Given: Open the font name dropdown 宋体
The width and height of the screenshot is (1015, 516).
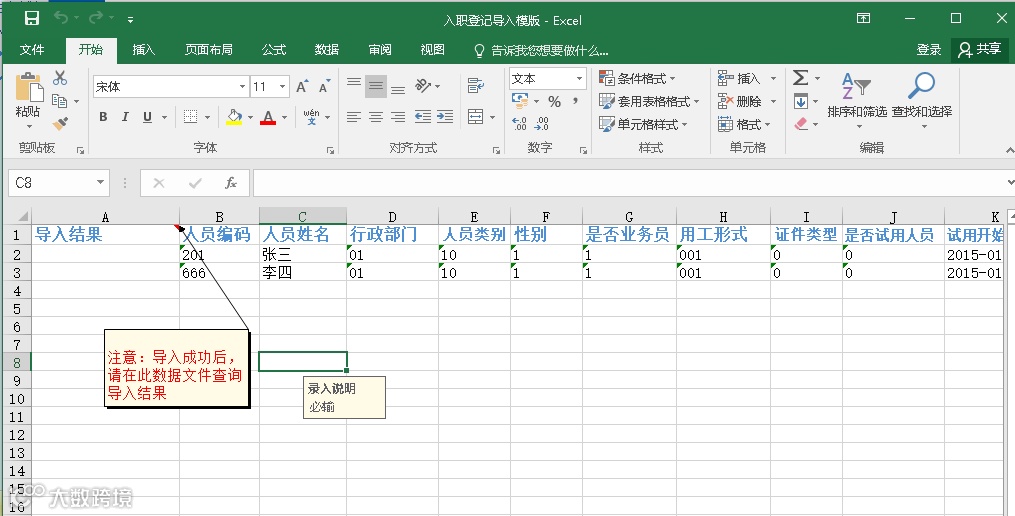Looking at the screenshot, I should click(243, 87).
